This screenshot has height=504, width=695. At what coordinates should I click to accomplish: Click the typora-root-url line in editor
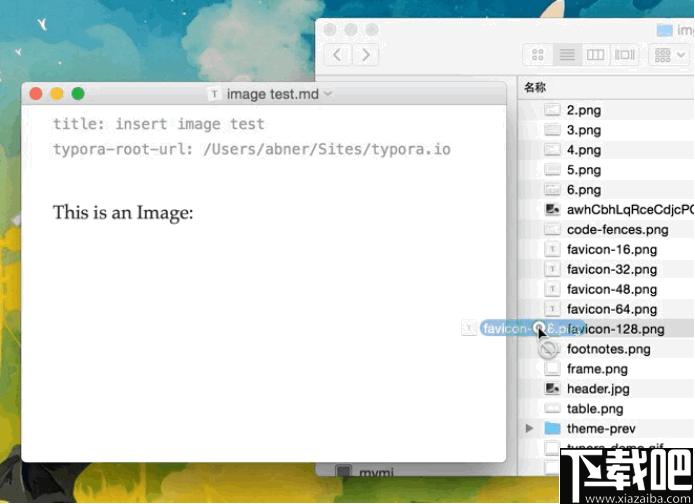coord(252,149)
